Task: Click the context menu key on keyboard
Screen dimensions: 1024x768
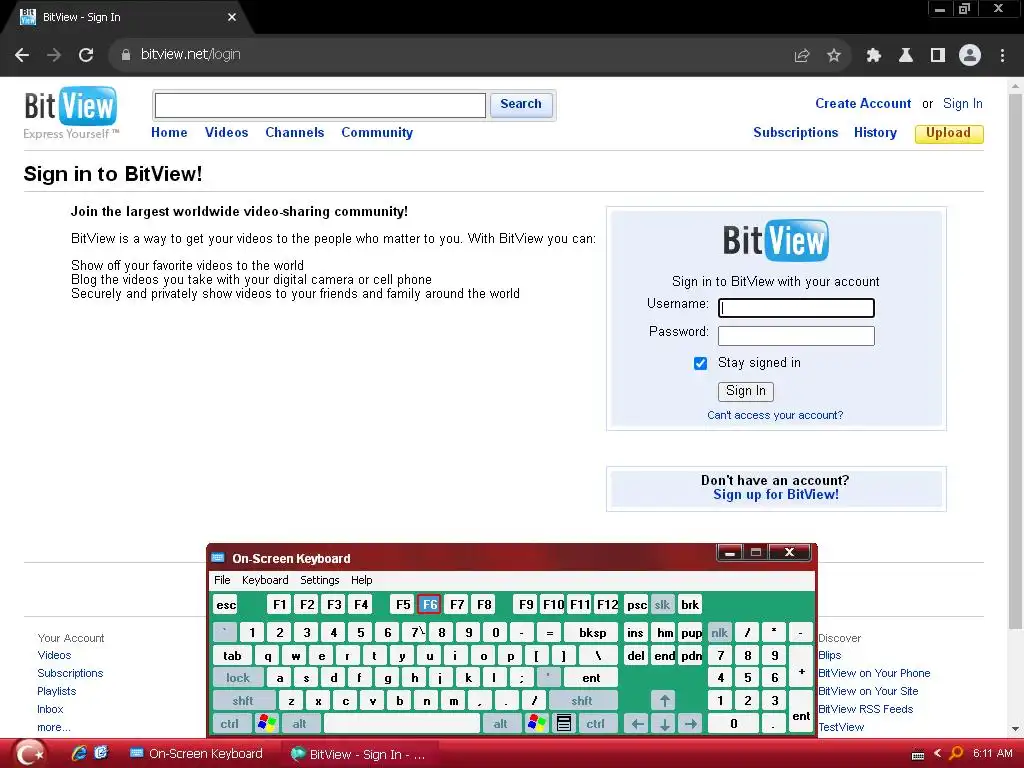Action: coord(564,724)
